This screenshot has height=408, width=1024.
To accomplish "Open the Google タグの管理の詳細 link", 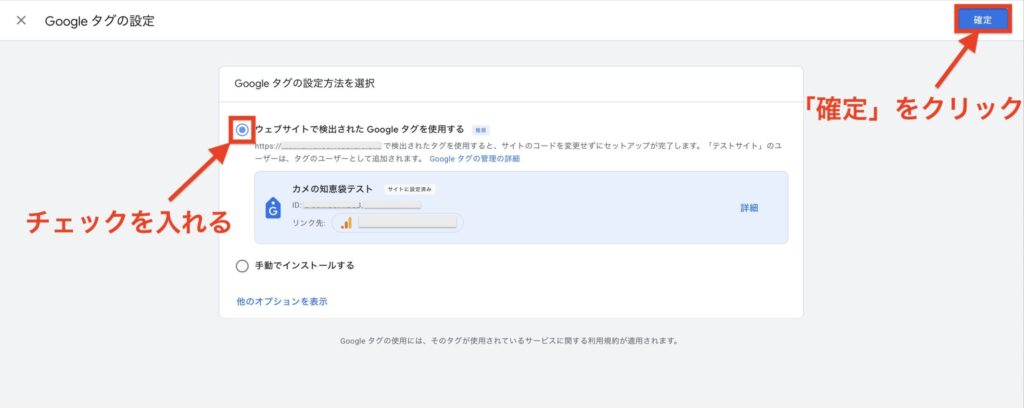I will tap(474, 159).
